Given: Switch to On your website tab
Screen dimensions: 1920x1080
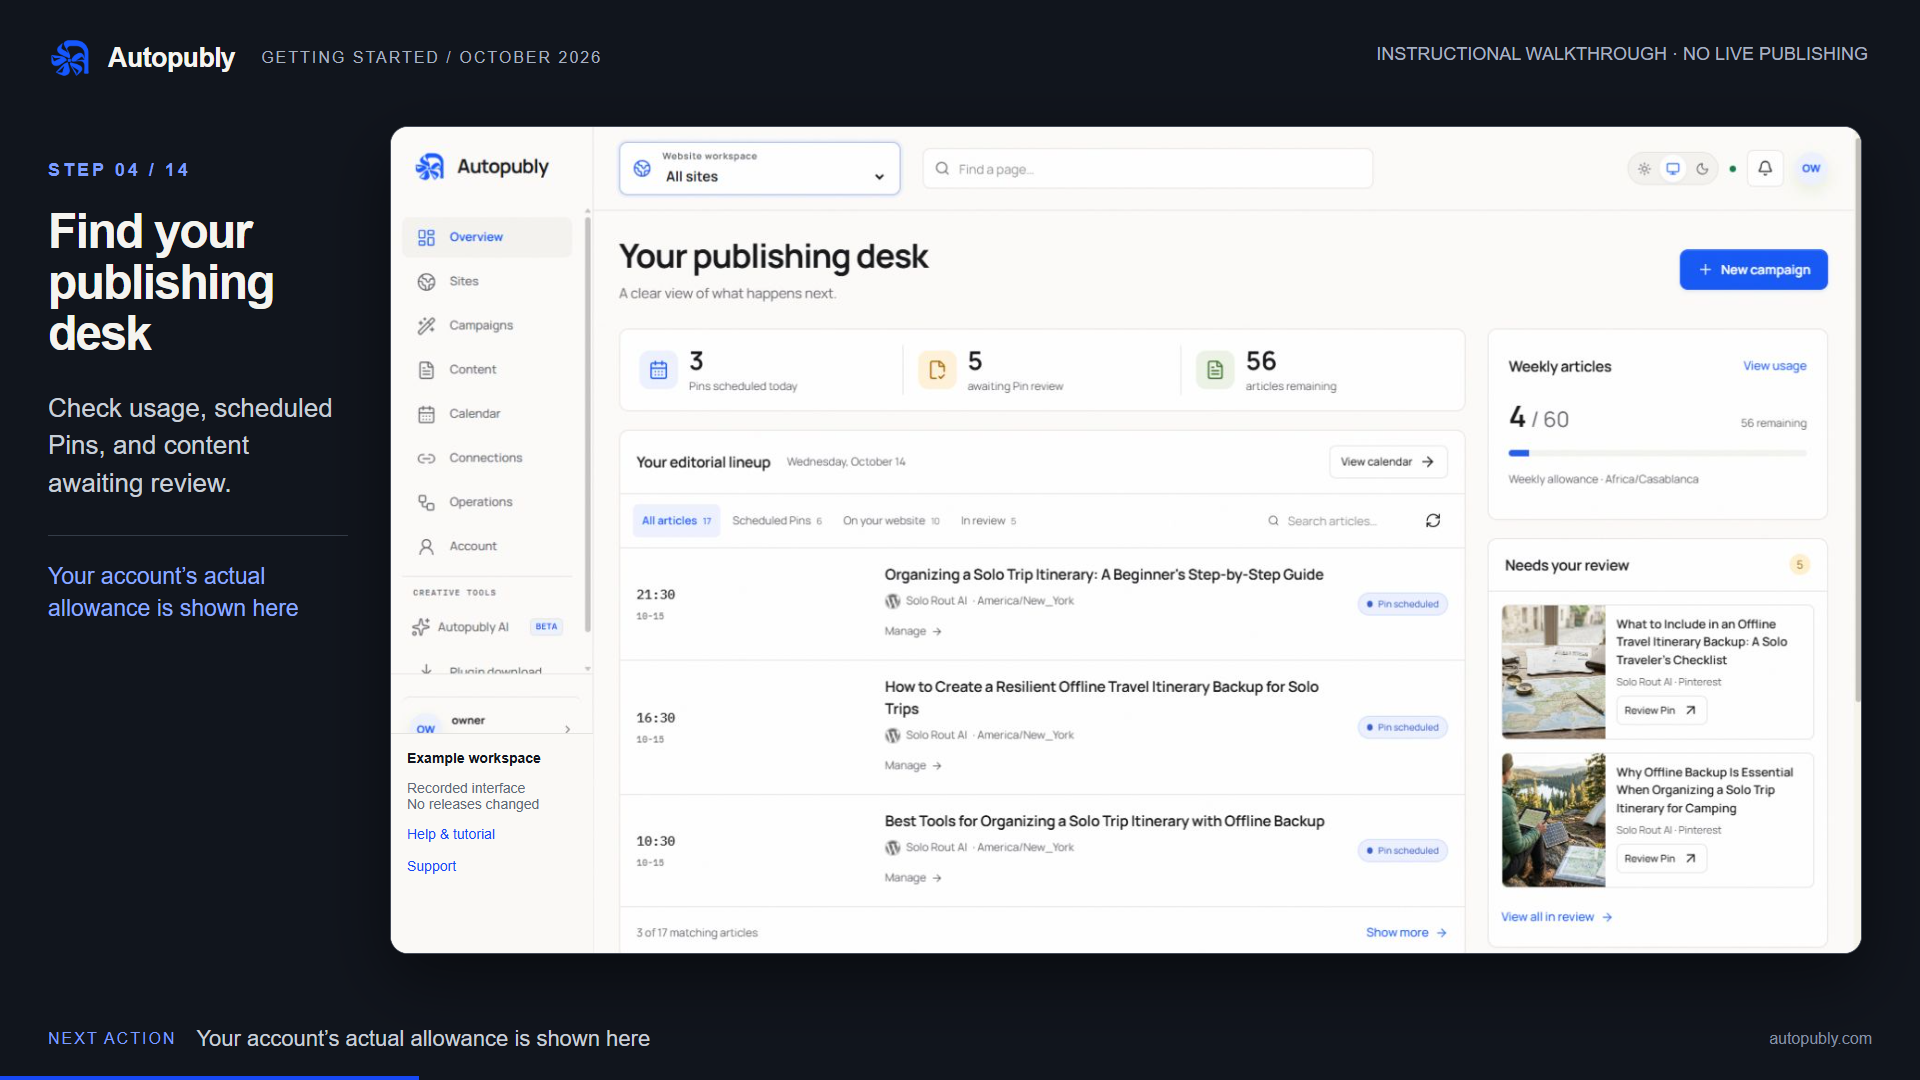Looking at the screenshot, I should coord(891,520).
